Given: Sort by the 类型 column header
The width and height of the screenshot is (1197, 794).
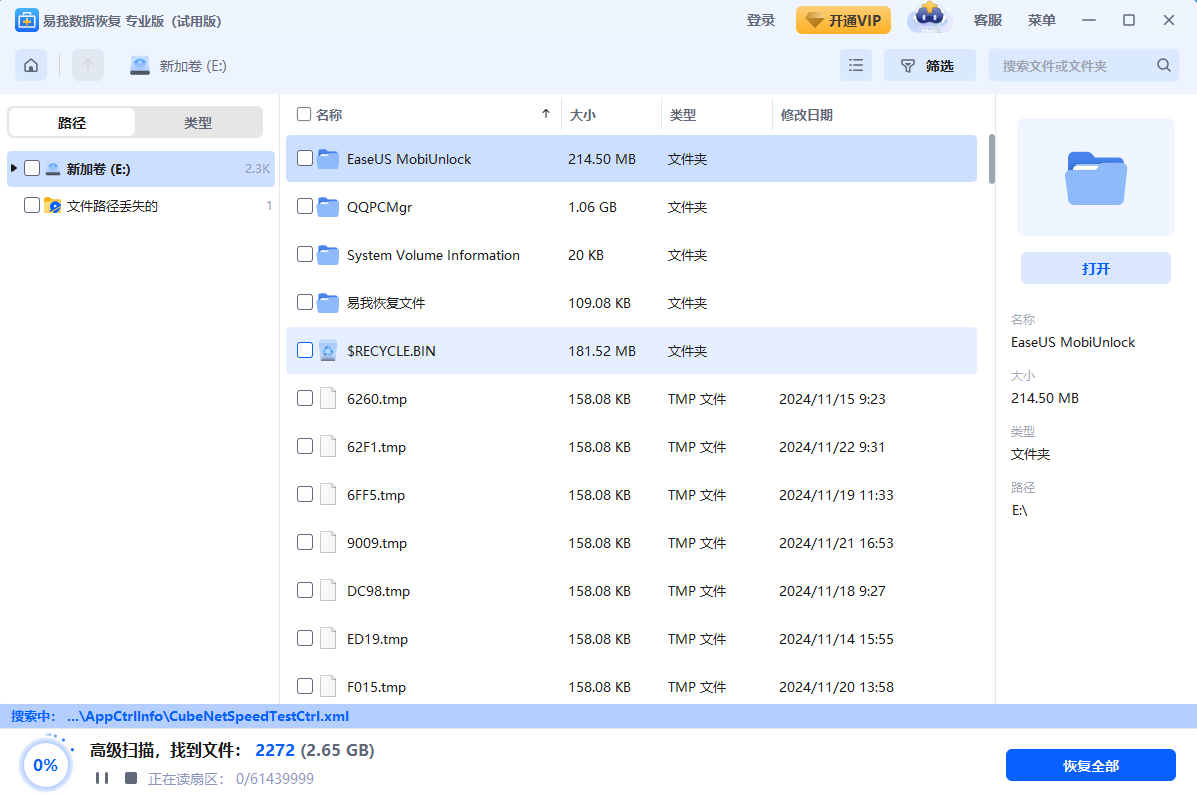Looking at the screenshot, I should 682,115.
